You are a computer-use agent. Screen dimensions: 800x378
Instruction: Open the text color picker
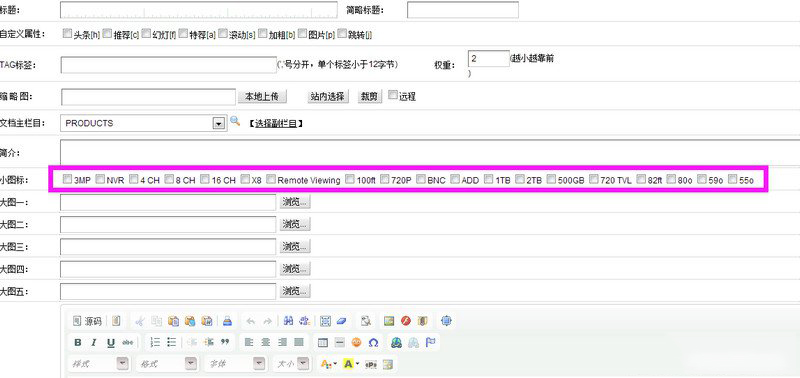[327, 364]
